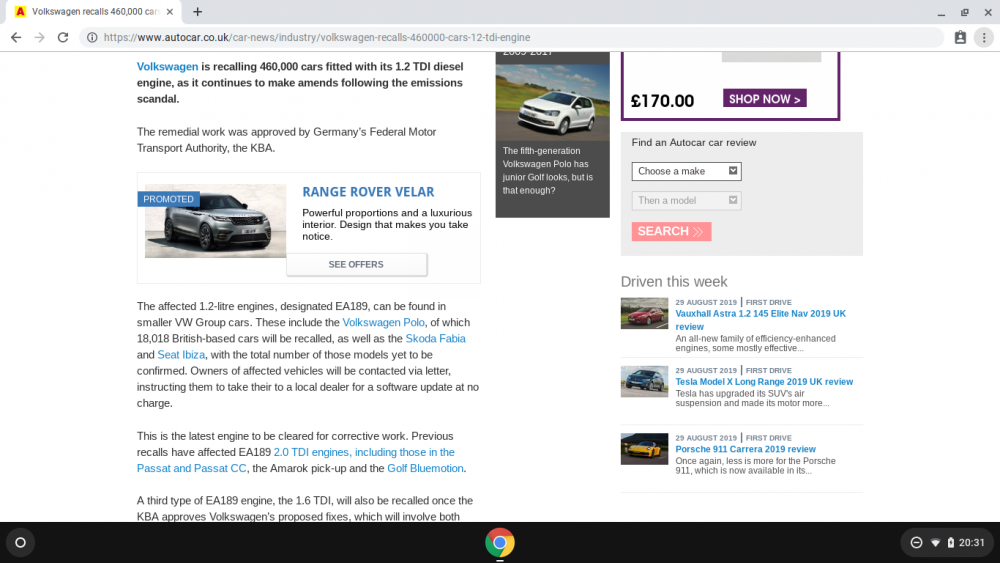Expand the Then a model dropdown
Viewport: 1000px width, 563px height.
(x=686, y=200)
